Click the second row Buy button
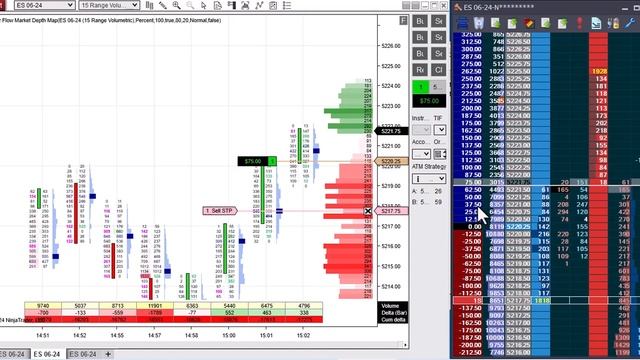 click(420, 37)
